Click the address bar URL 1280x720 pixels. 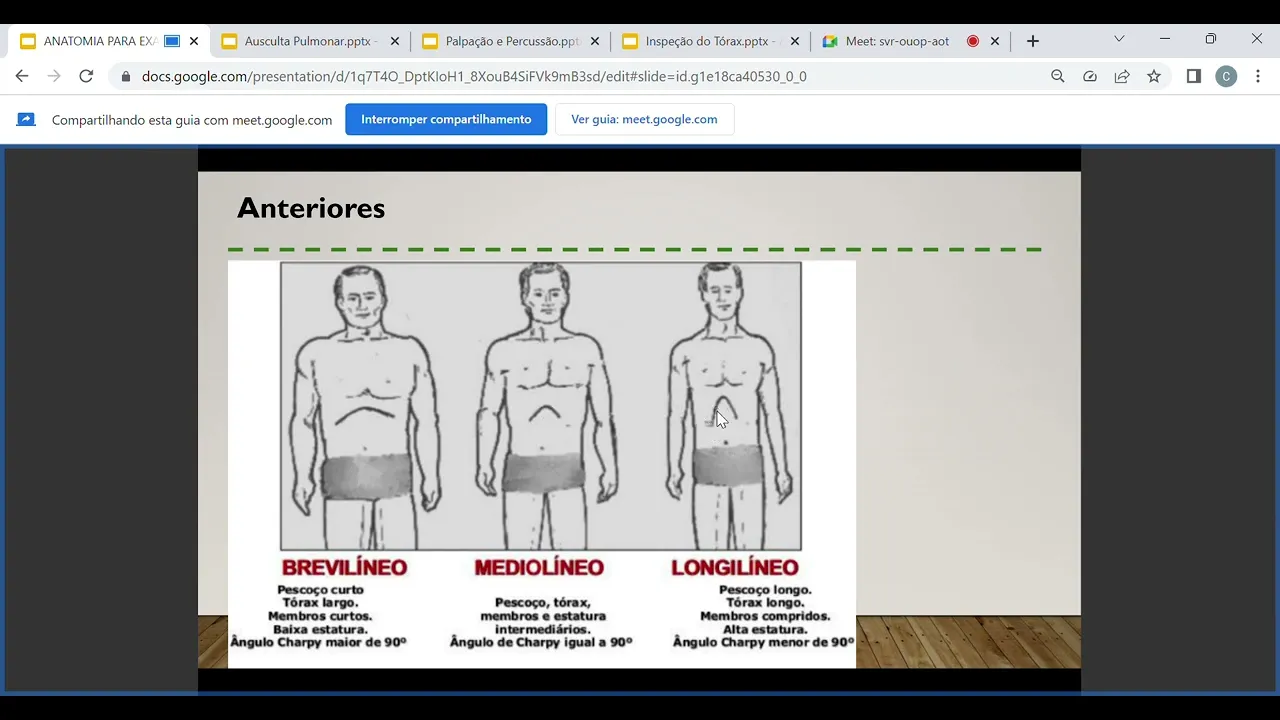tap(474, 76)
